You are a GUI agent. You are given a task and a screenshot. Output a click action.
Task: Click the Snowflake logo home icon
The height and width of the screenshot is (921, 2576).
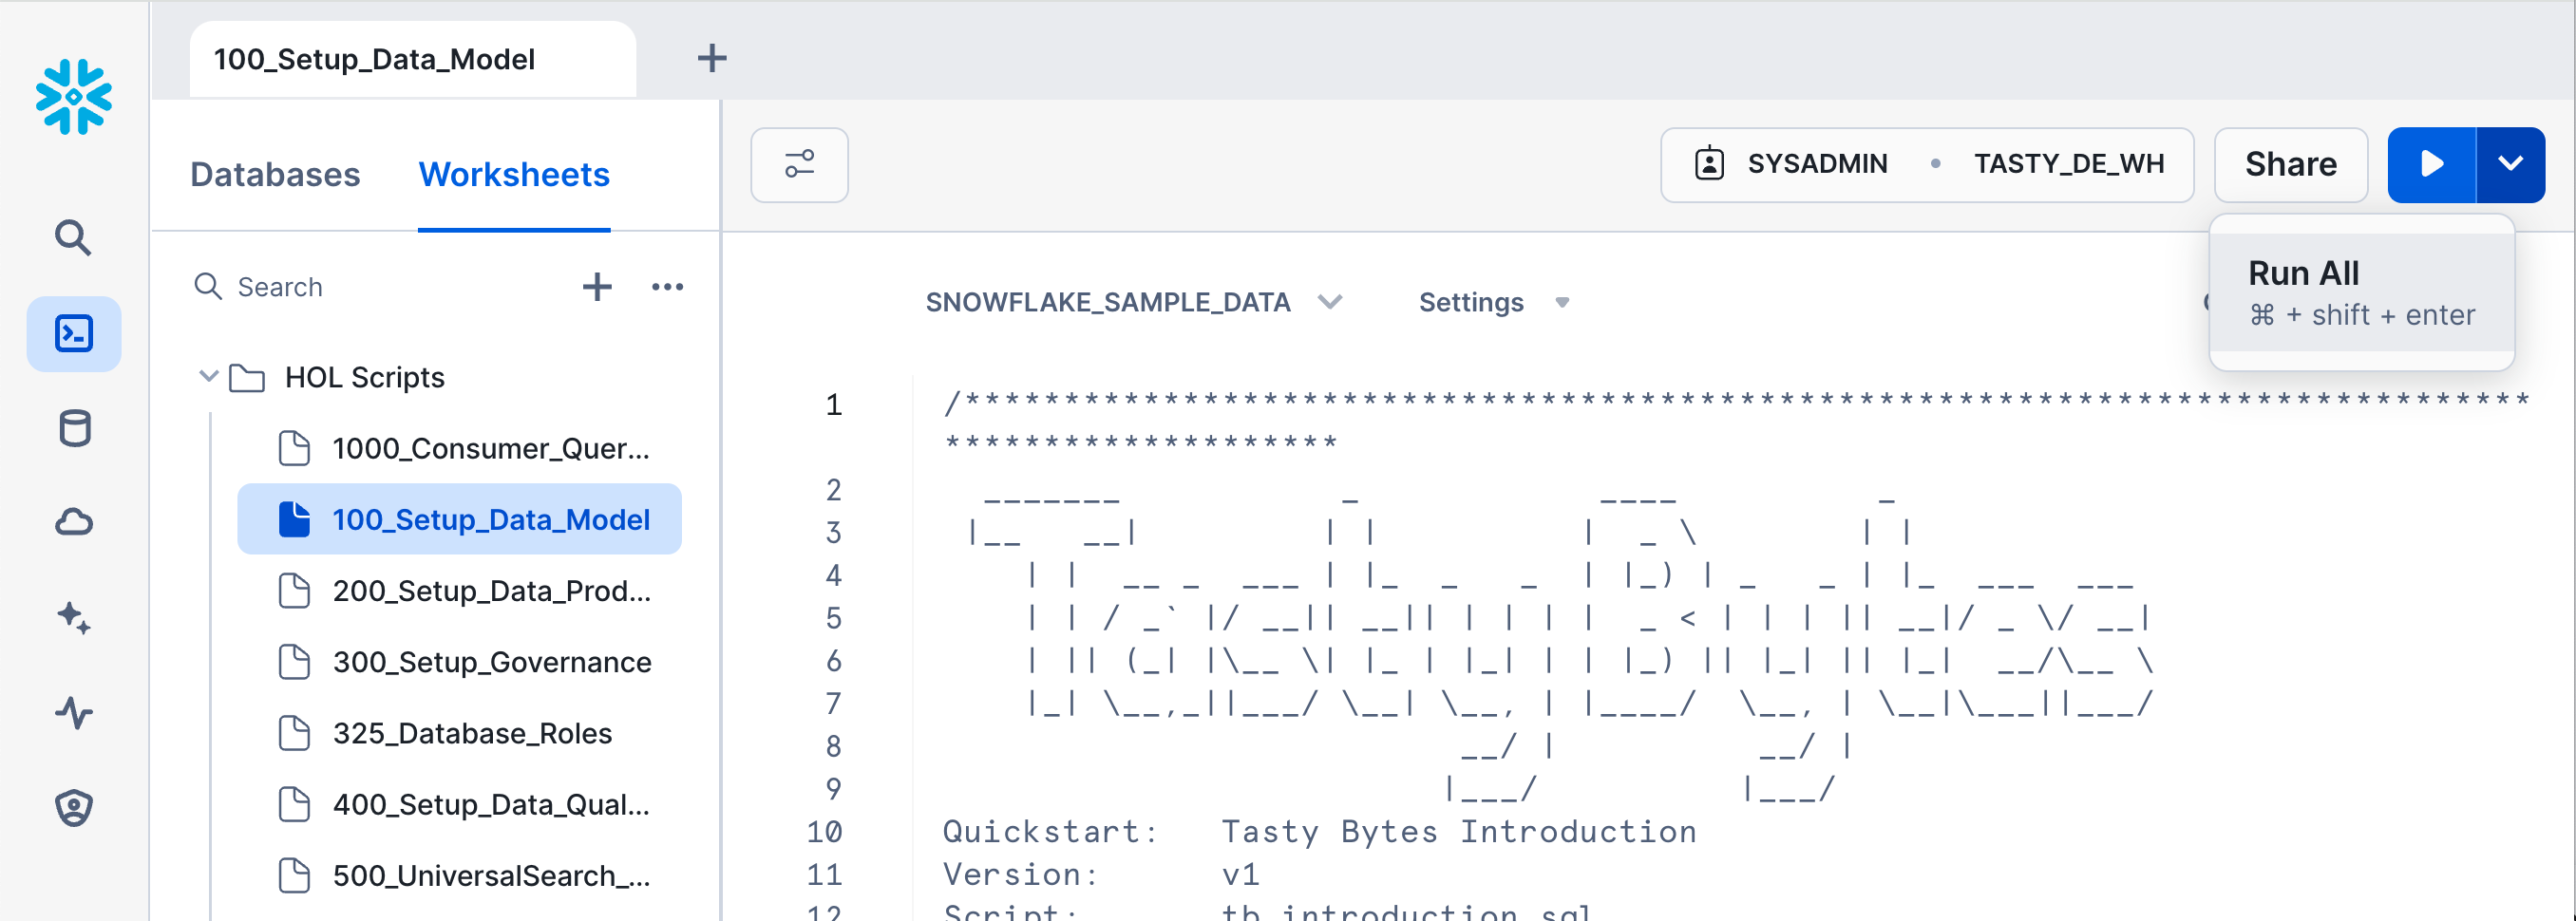click(73, 97)
